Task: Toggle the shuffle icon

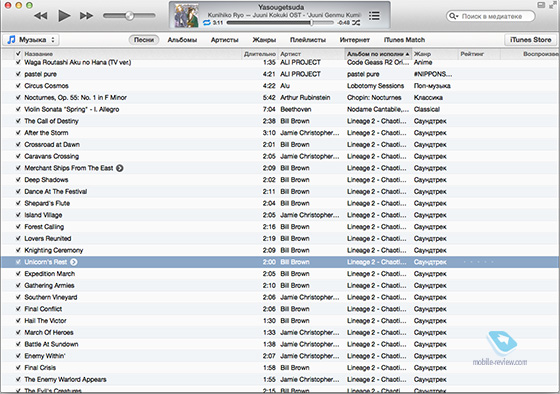Action: [356, 23]
